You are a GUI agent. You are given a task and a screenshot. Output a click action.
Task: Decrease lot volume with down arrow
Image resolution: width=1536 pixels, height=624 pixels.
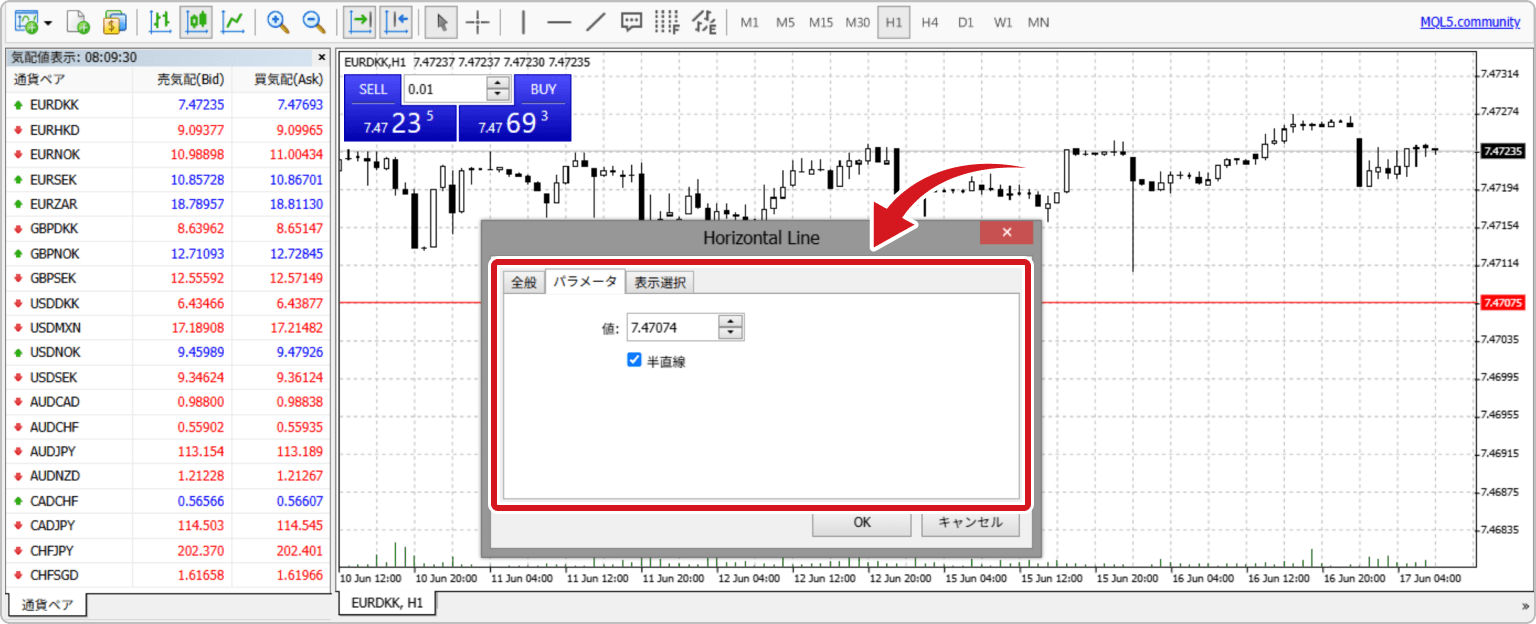498,95
